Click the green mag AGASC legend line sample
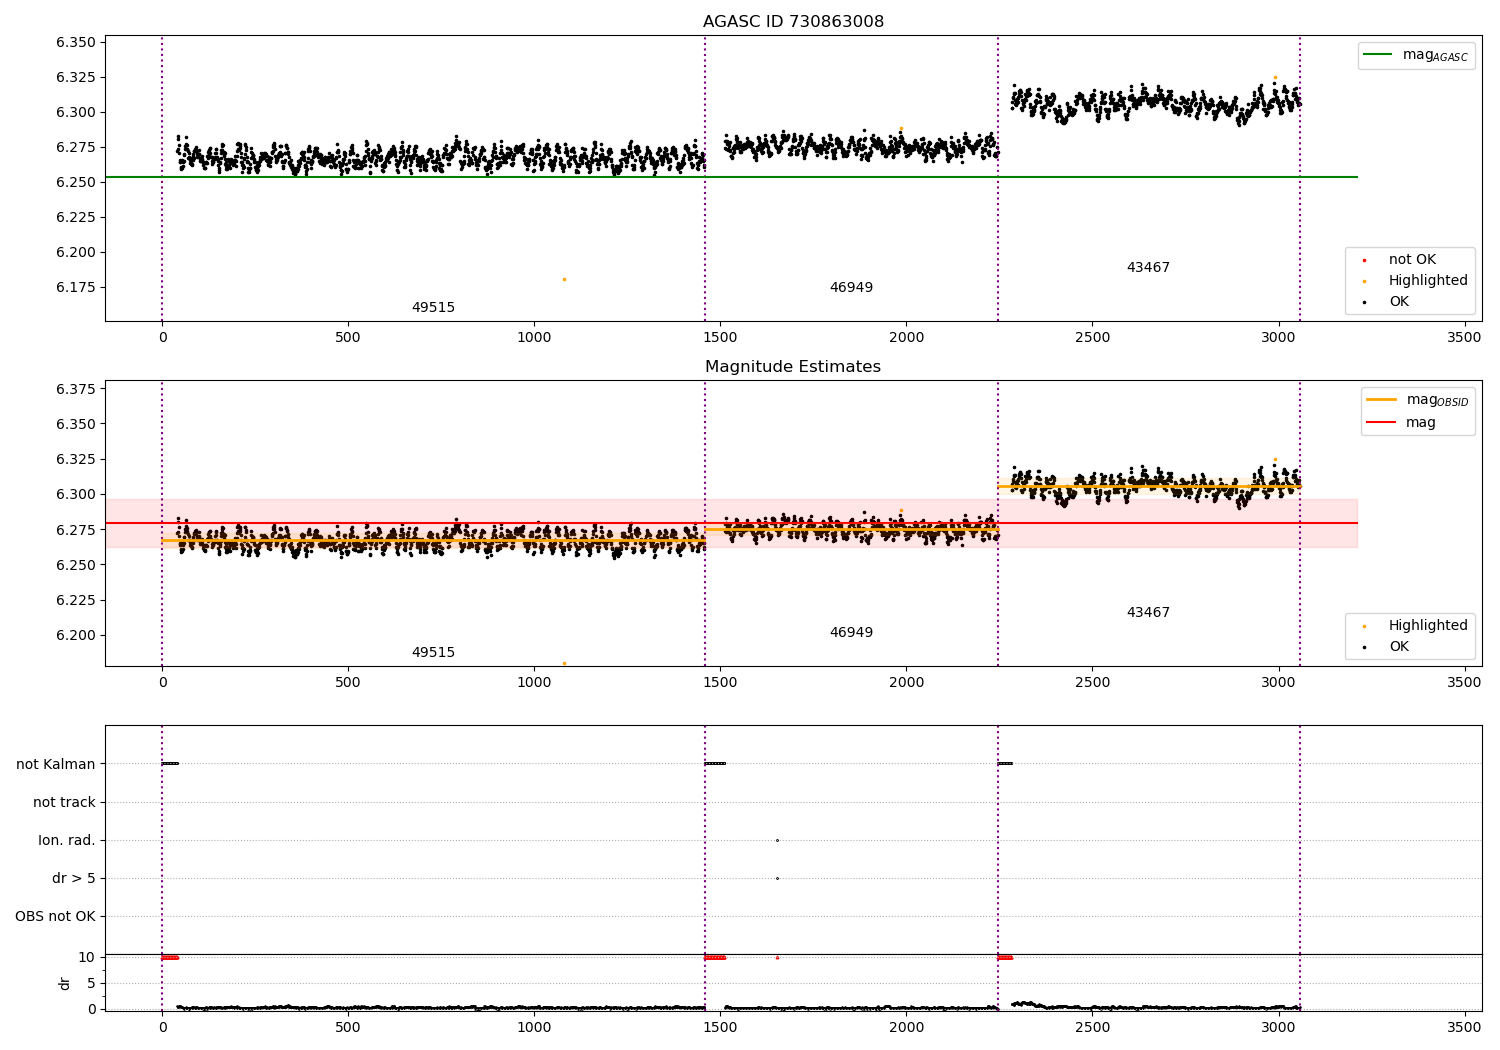The height and width of the screenshot is (1050, 1500). (x=1379, y=55)
